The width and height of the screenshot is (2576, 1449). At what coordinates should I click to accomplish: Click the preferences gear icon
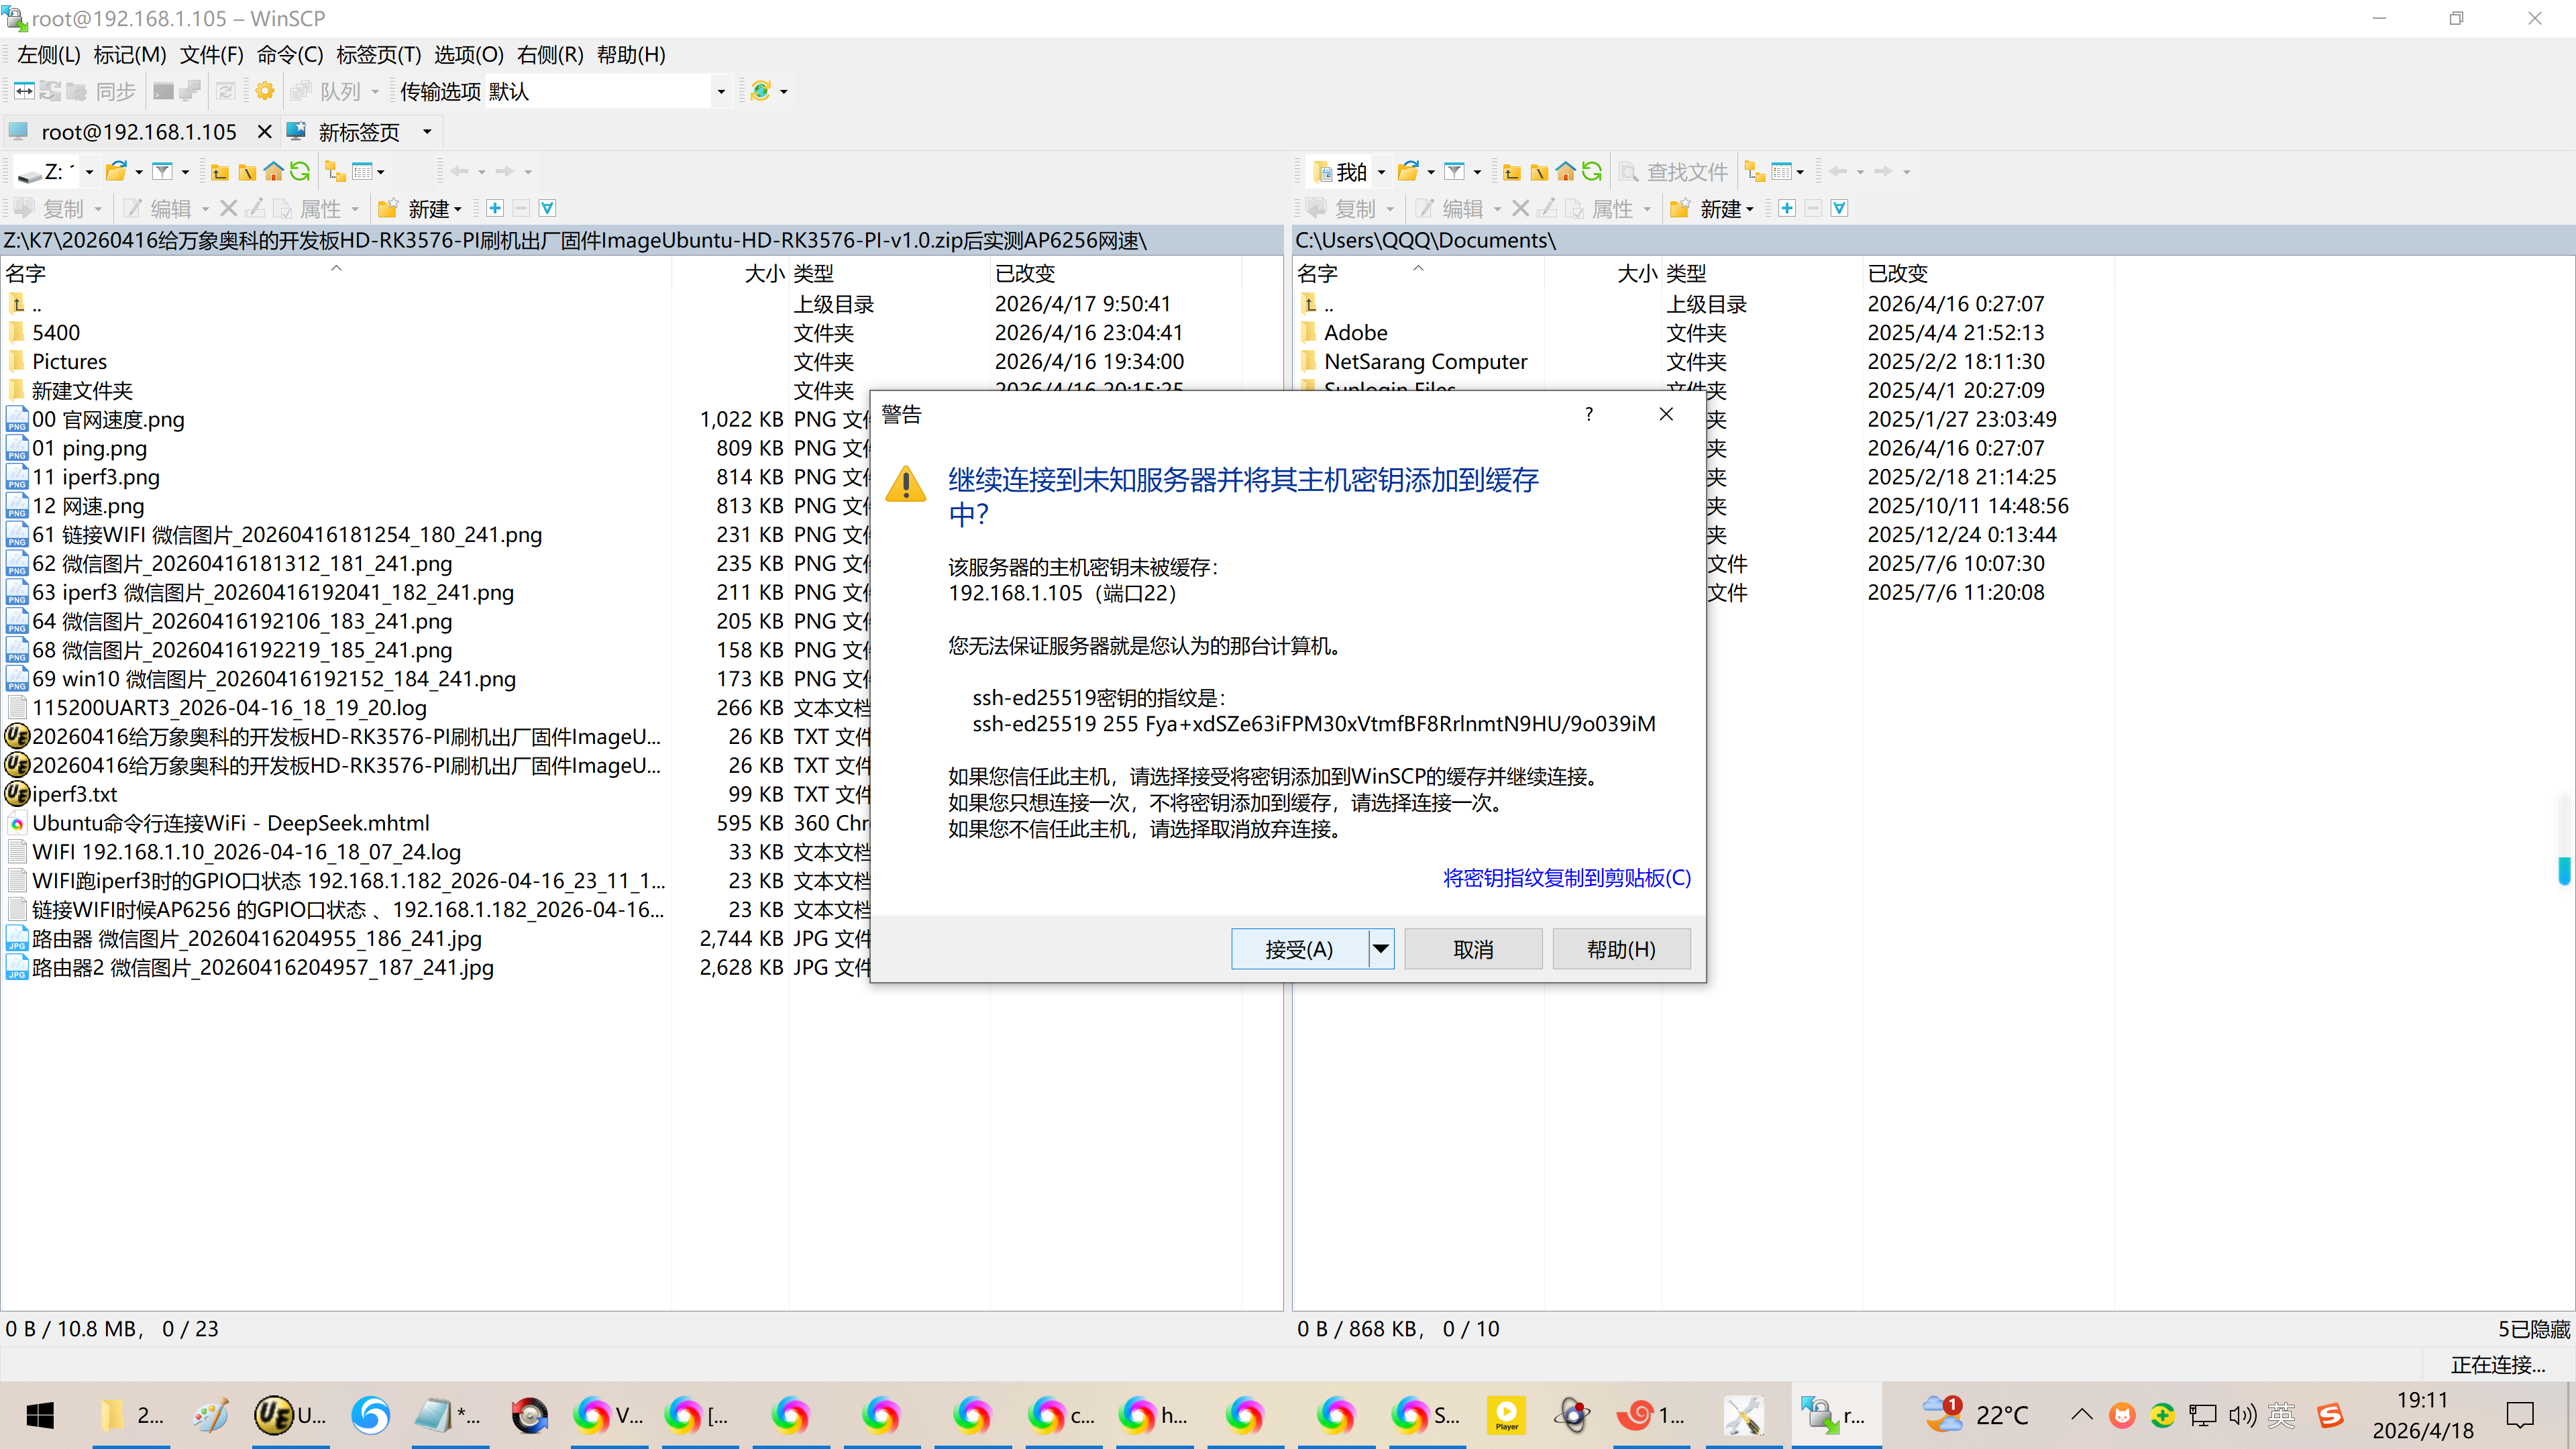pyautogui.click(x=264, y=91)
